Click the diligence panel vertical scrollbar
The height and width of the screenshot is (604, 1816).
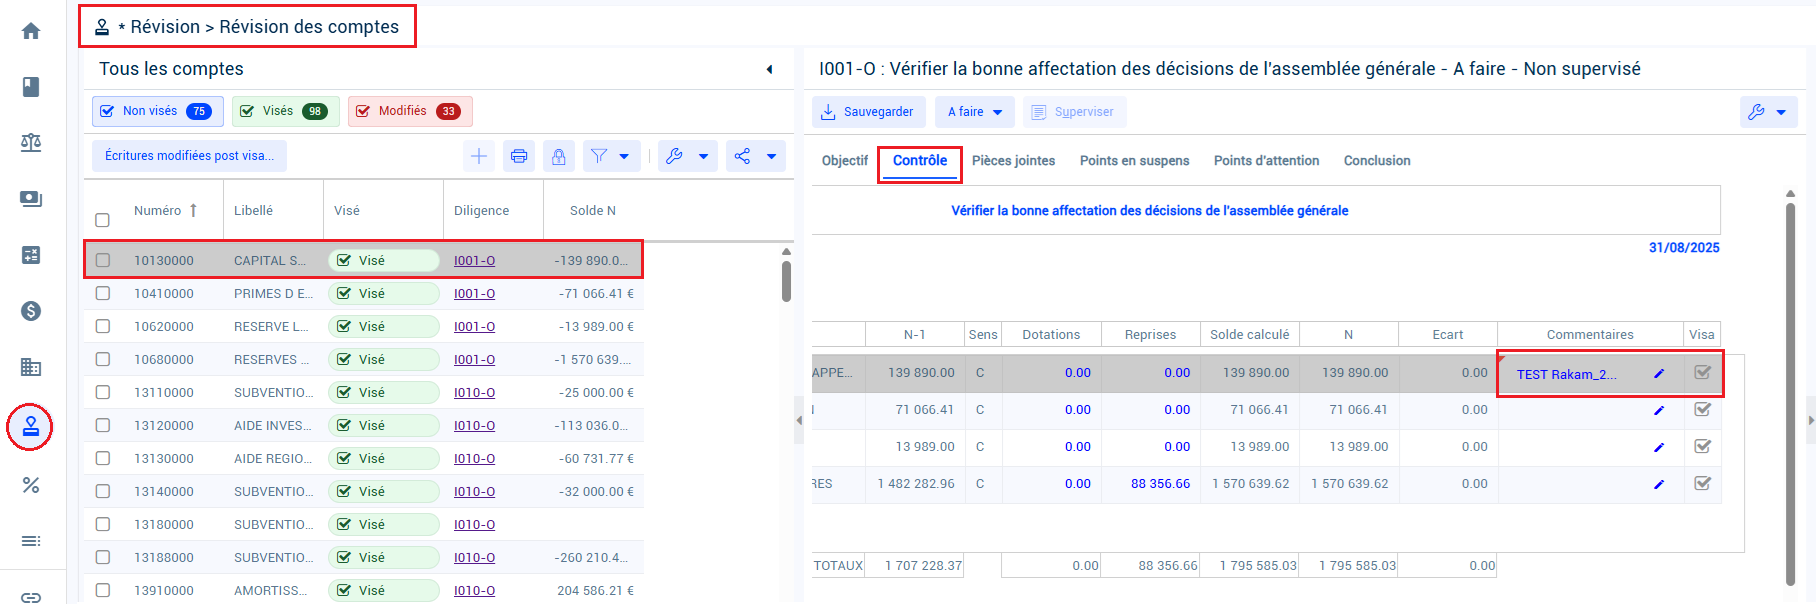tap(1790, 394)
